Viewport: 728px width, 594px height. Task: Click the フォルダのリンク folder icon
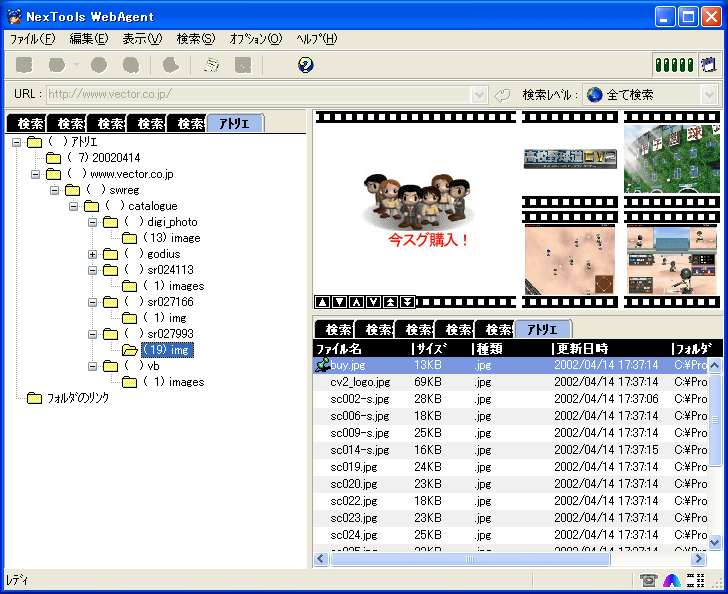[34, 398]
